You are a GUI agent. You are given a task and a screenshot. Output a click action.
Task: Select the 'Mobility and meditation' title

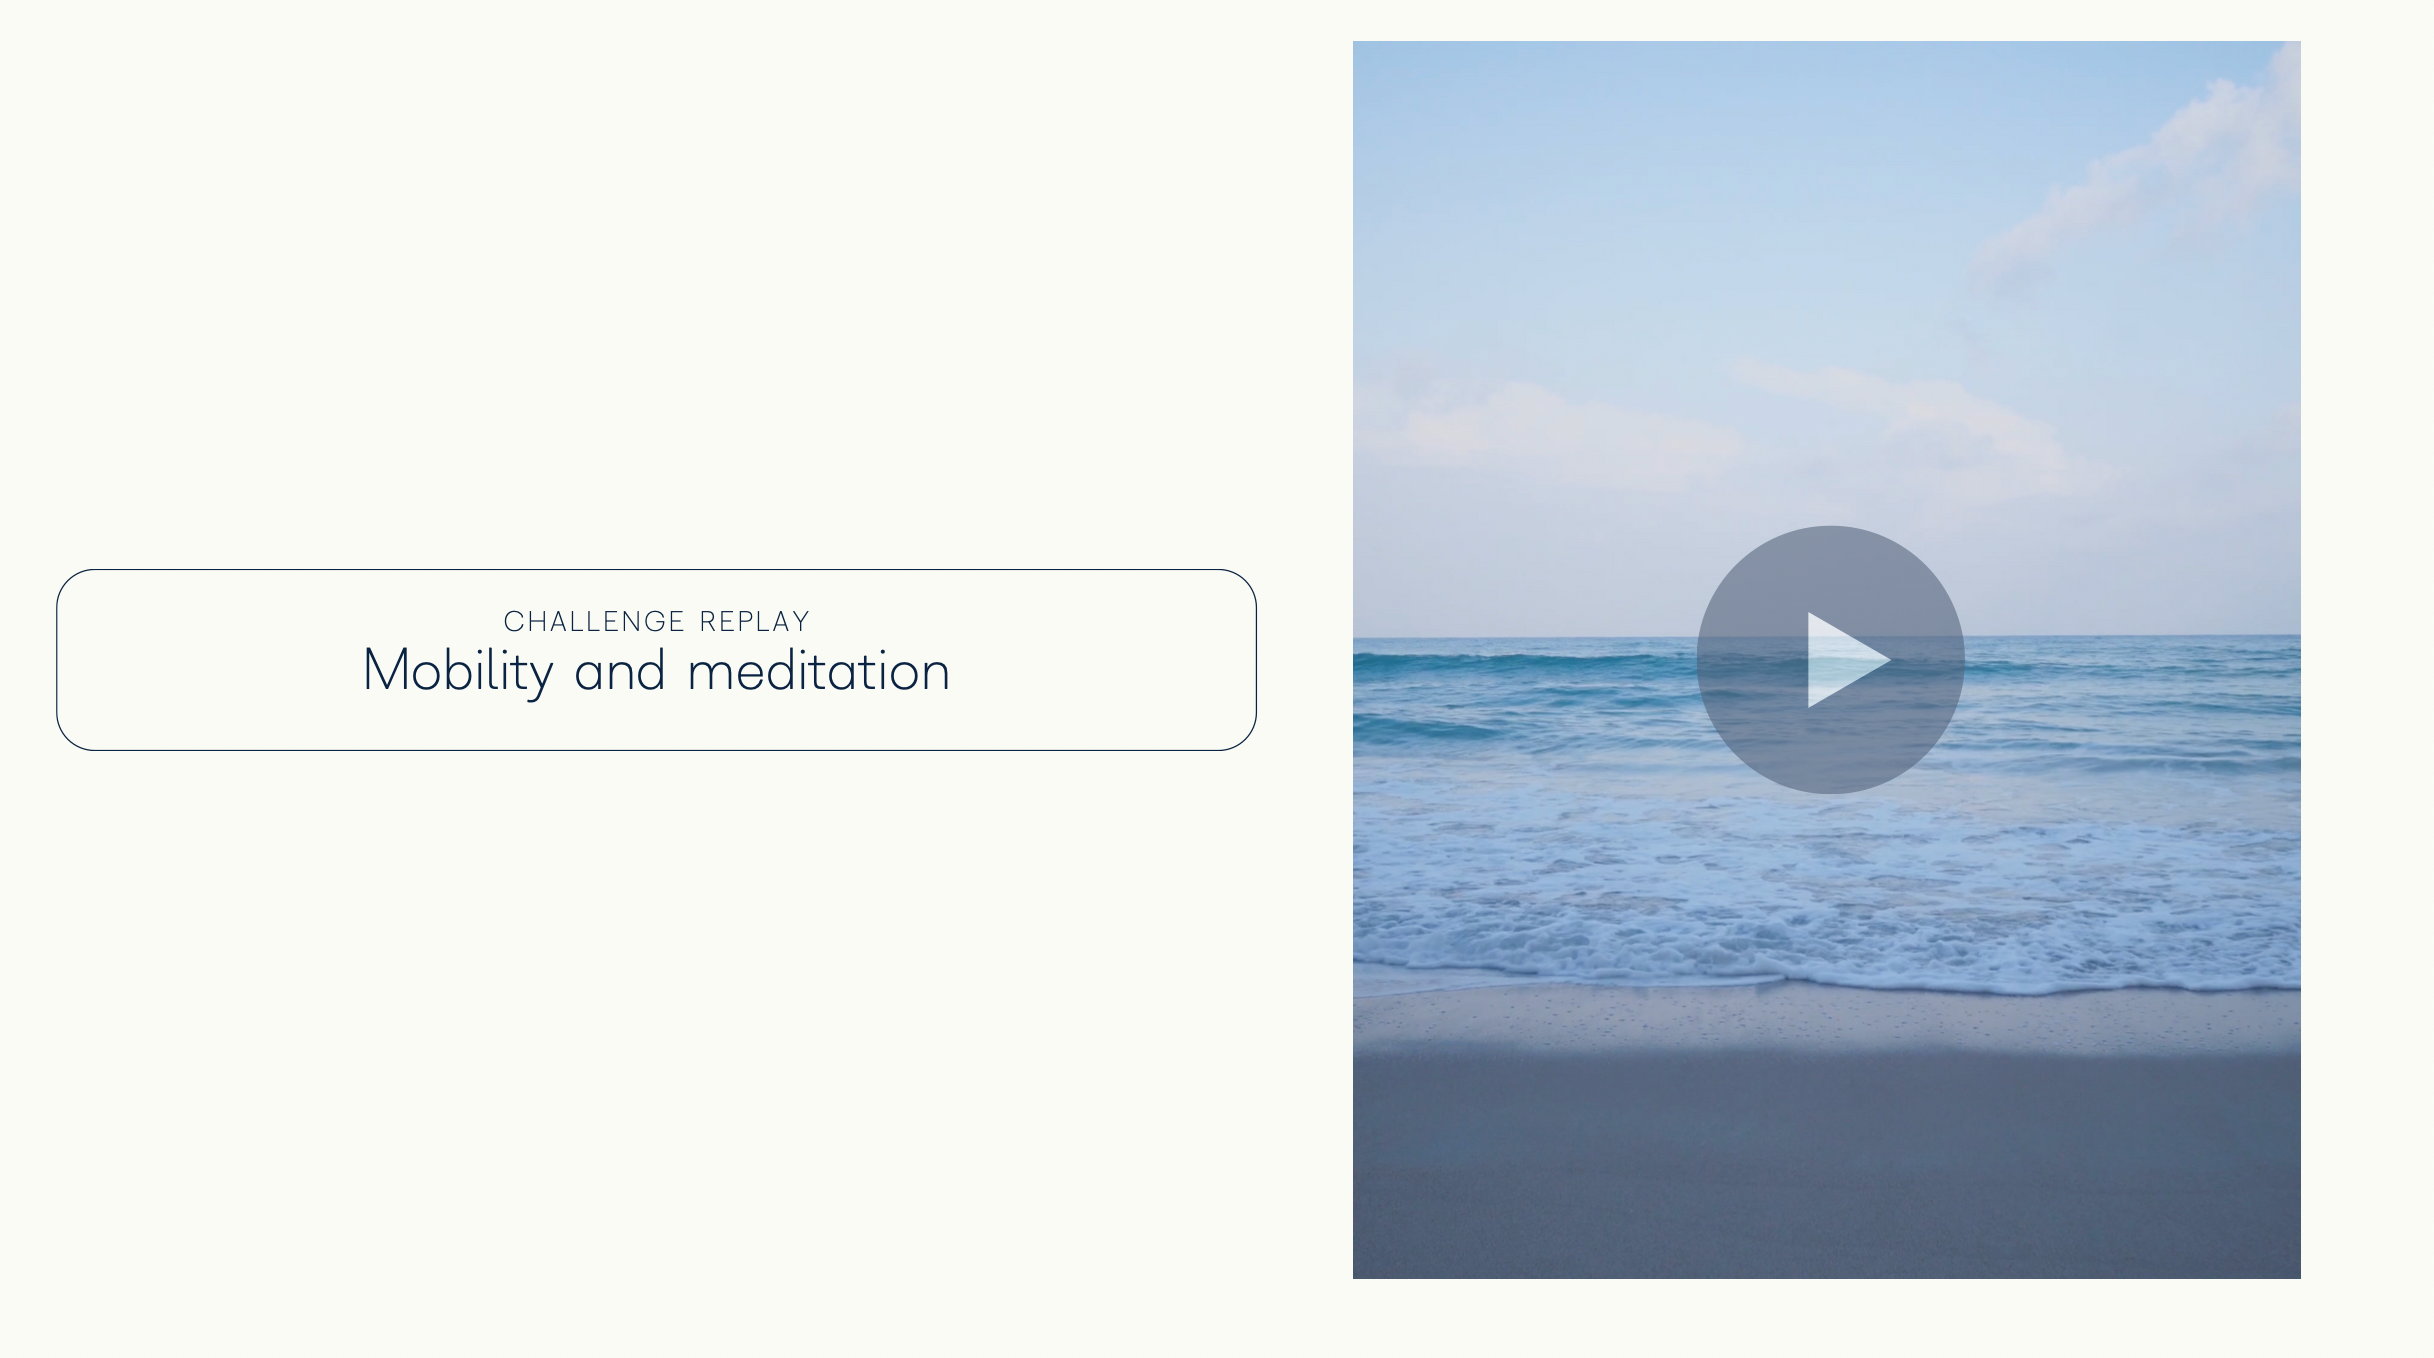tap(656, 671)
